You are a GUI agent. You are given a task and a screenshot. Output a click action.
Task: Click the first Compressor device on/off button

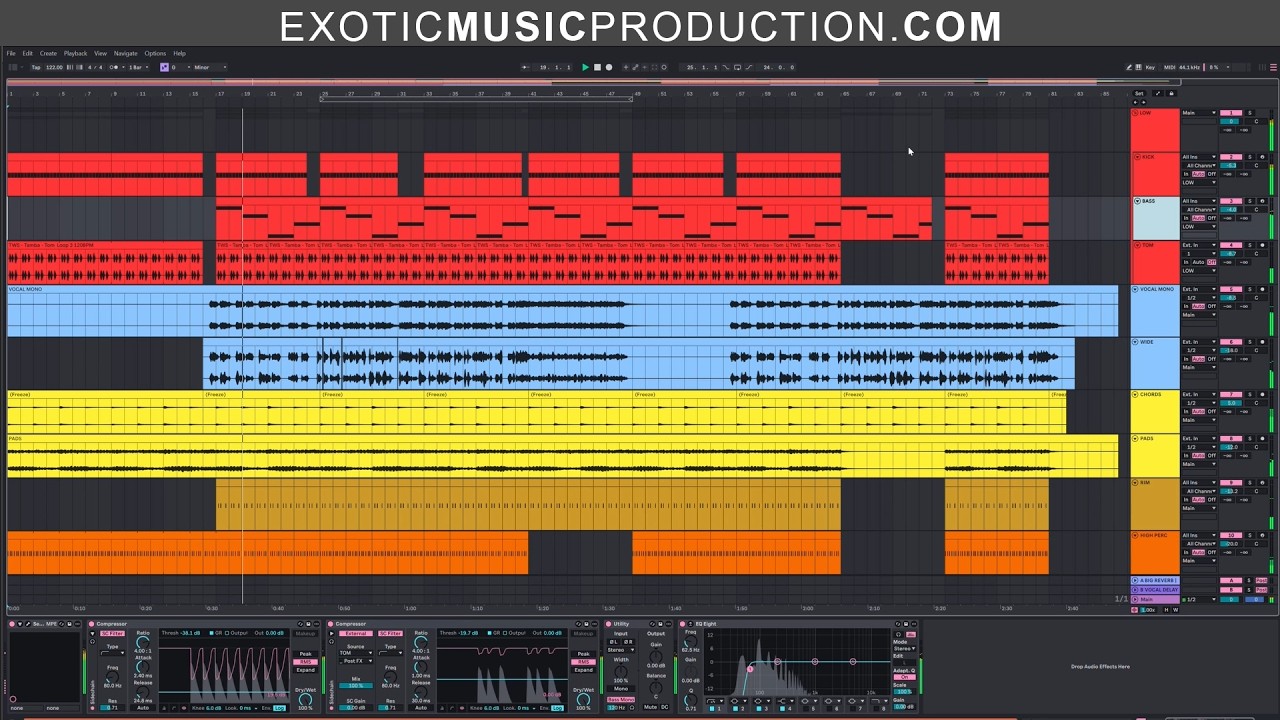(91, 623)
